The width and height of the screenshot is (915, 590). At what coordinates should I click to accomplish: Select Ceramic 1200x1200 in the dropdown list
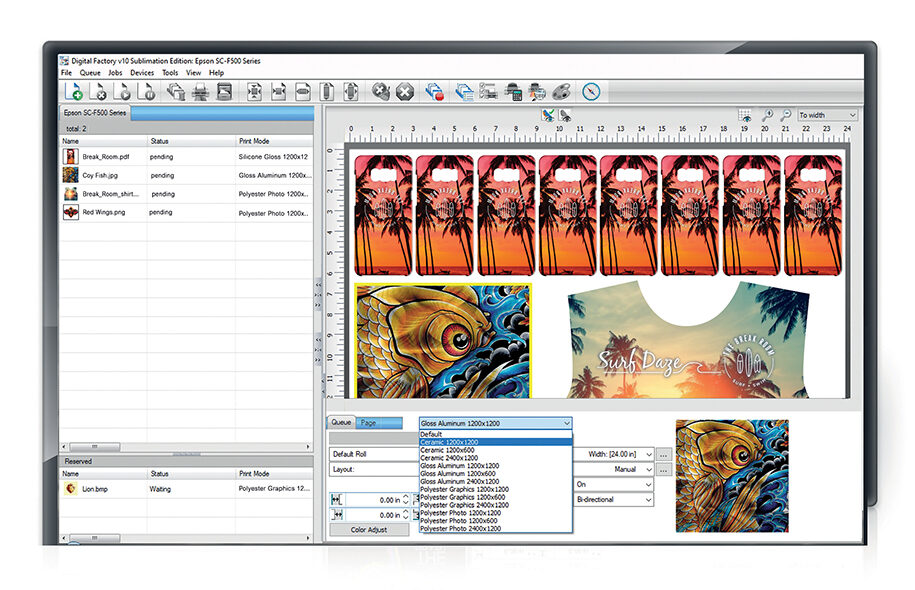pos(495,442)
